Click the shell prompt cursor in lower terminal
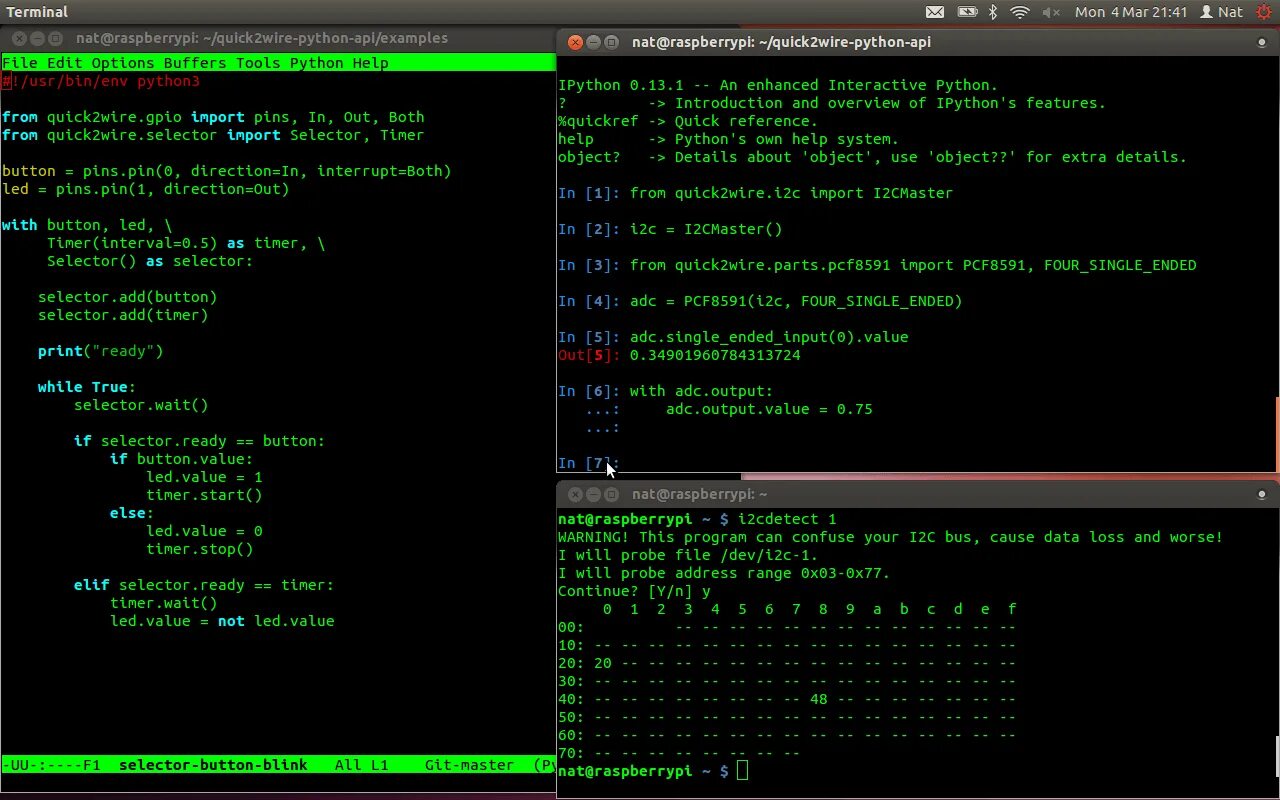 point(741,771)
